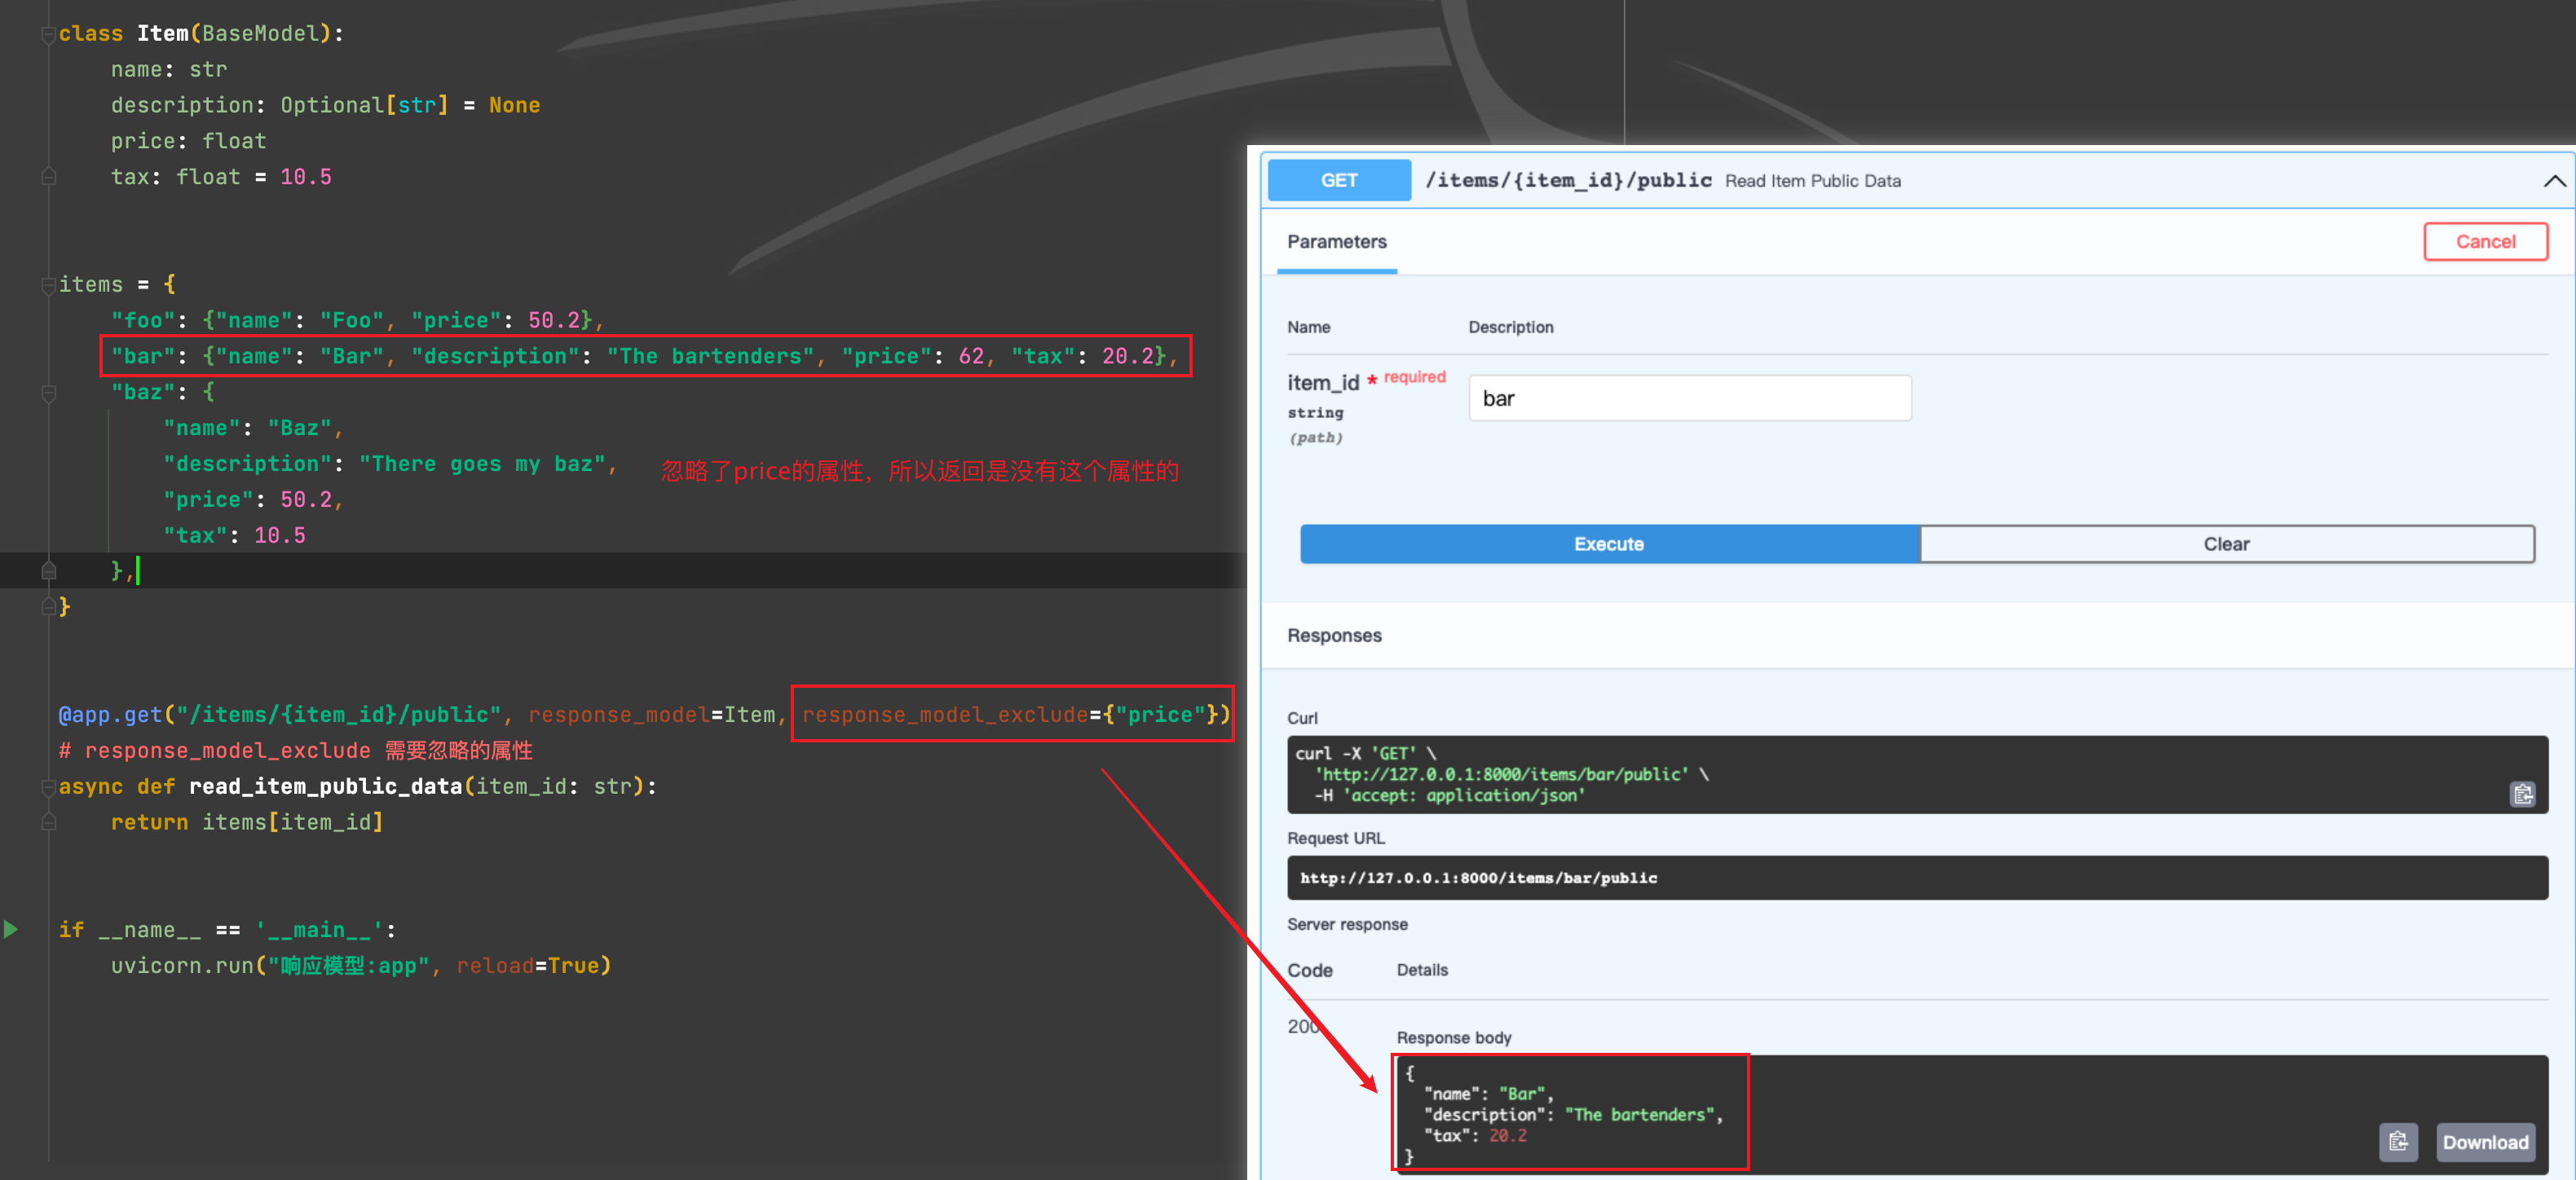Click the fold end marker at closing brace
Screen dimensions: 2576x1180
[48, 606]
